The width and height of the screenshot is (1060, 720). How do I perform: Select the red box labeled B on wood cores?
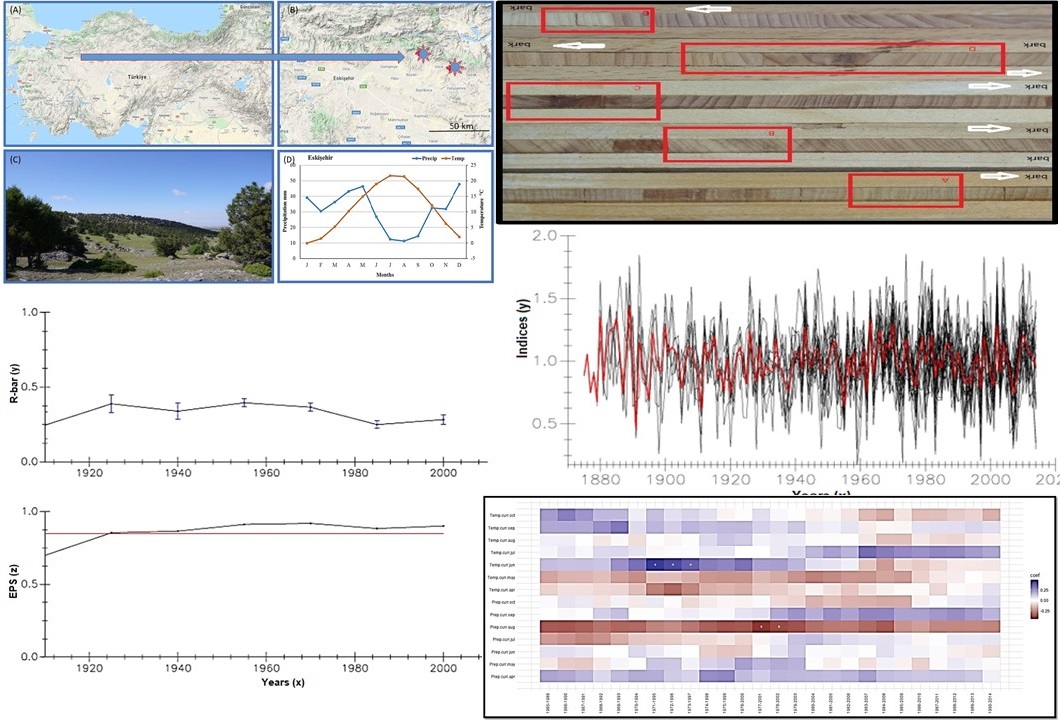727,144
